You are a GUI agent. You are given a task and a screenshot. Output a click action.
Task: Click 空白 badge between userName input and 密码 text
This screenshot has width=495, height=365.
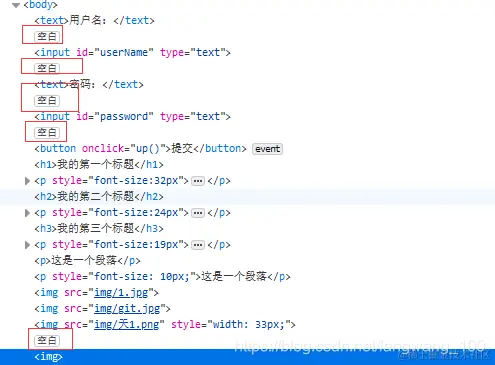[47, 68]
